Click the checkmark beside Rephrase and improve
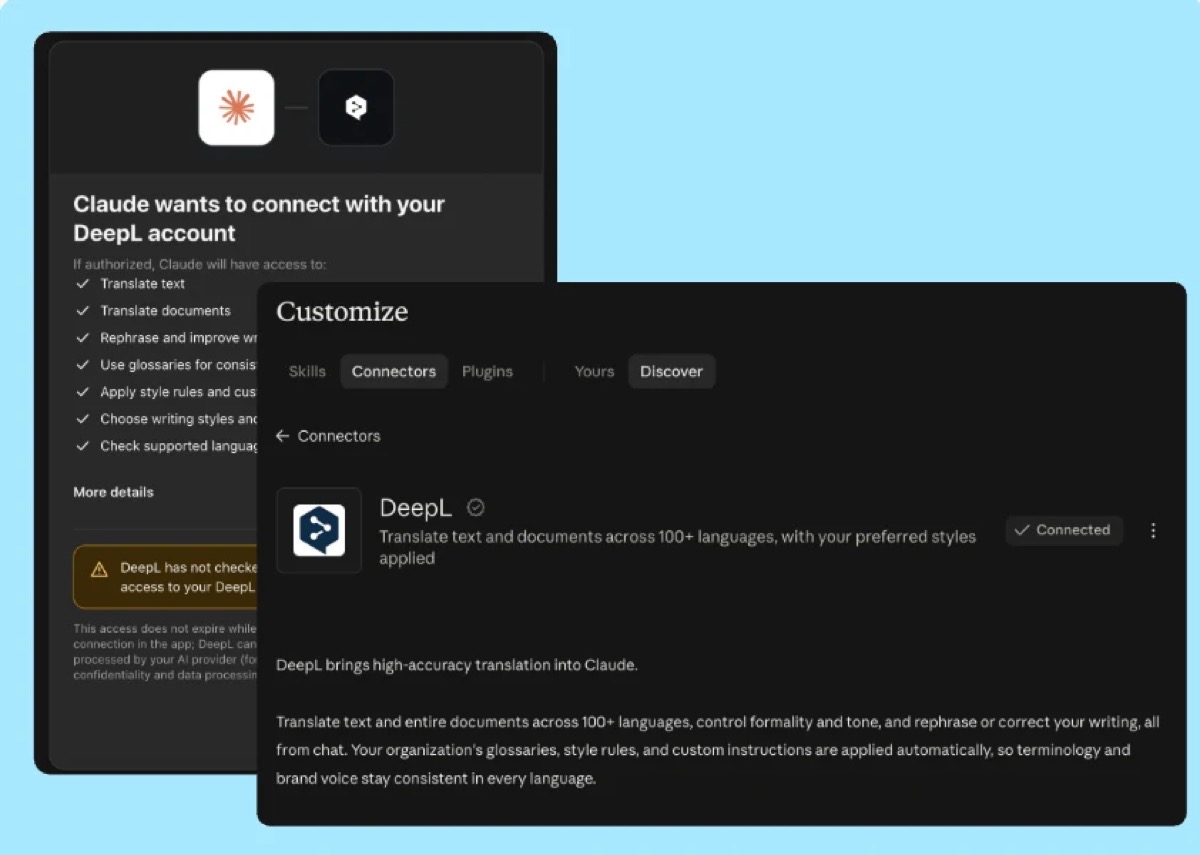Screen dimensions: 1200x855 coord(82,338)
